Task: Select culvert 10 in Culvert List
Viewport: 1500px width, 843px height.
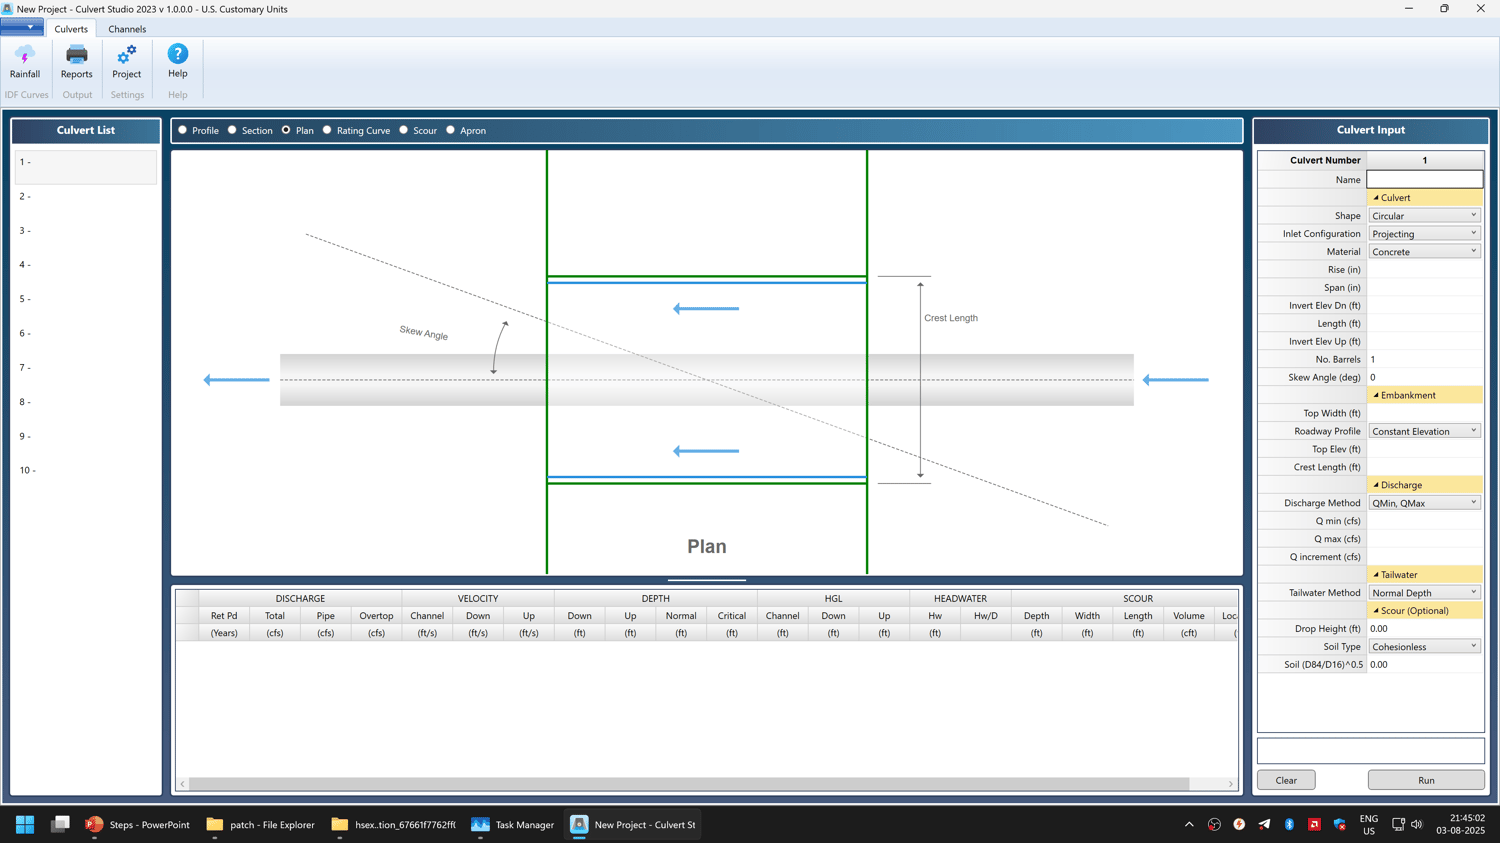Action: tap(86, 470)
